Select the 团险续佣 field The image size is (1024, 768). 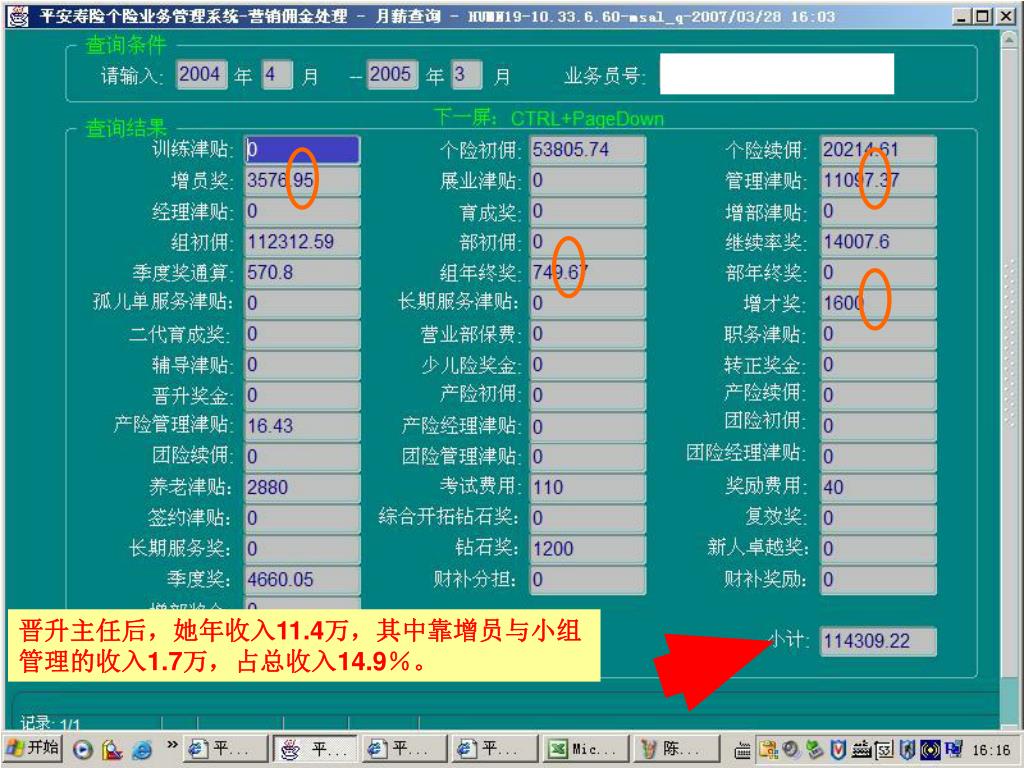click(302, 457)
